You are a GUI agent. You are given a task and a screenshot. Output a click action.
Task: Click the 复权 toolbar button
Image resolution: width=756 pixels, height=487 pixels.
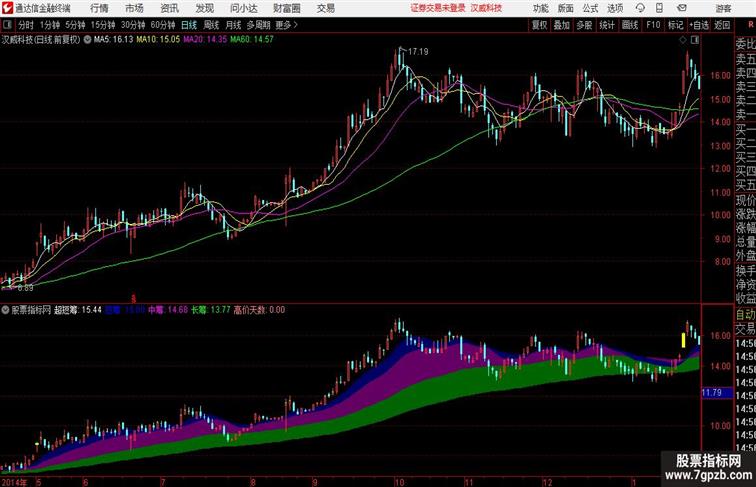click(540, 25)
